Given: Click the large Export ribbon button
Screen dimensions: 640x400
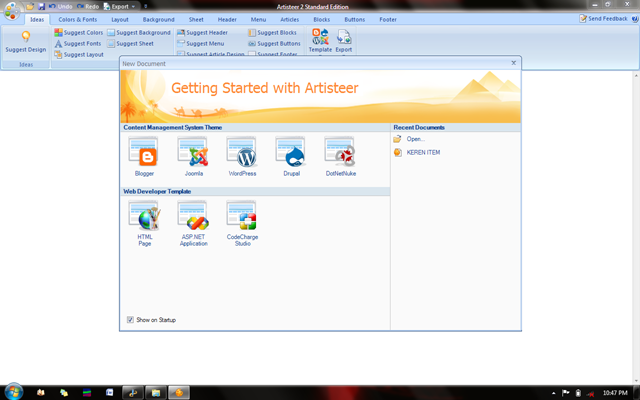Looking at the screenshot, I should [x=344, y=41].
